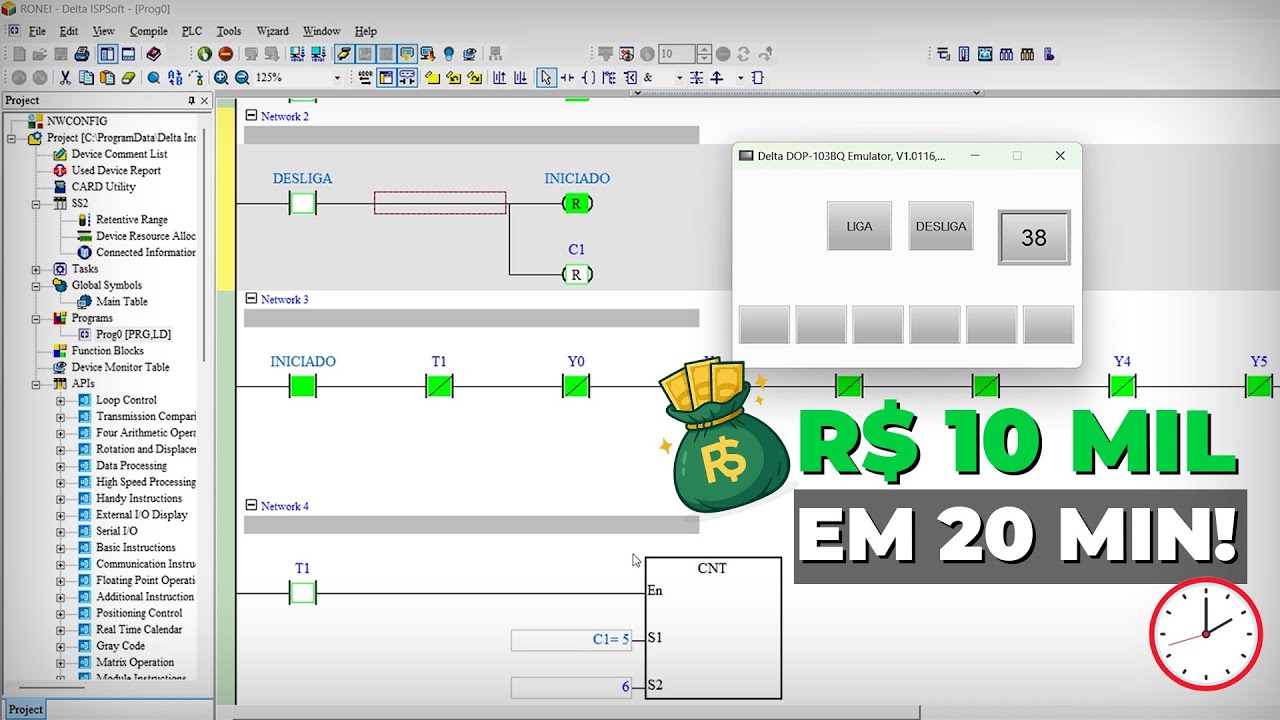Select the Insert Coil ladder tool

click(588, 77)
